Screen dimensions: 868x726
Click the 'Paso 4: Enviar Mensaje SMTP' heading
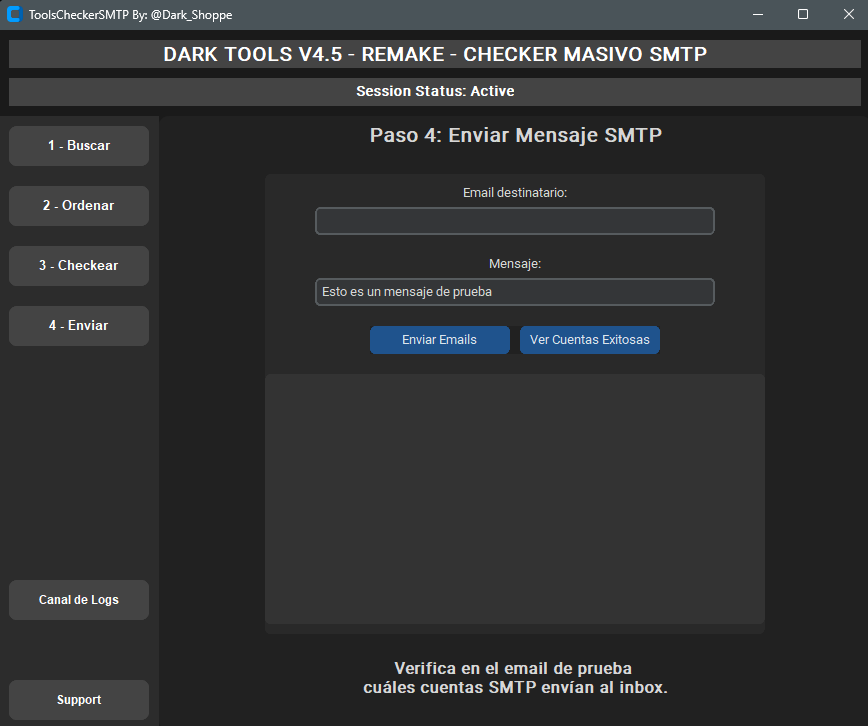tap(515, 135)
